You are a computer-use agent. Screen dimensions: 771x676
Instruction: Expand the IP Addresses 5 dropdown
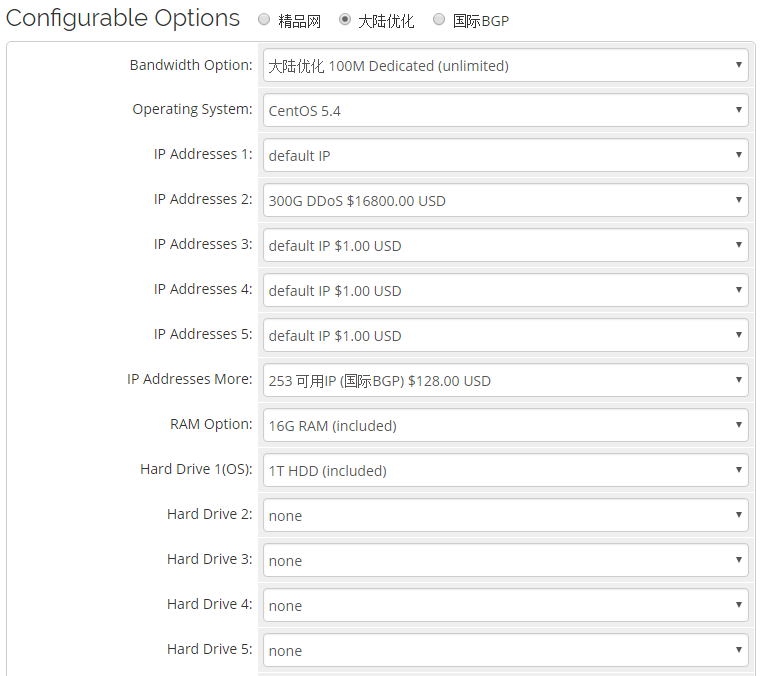pos(505,336)
